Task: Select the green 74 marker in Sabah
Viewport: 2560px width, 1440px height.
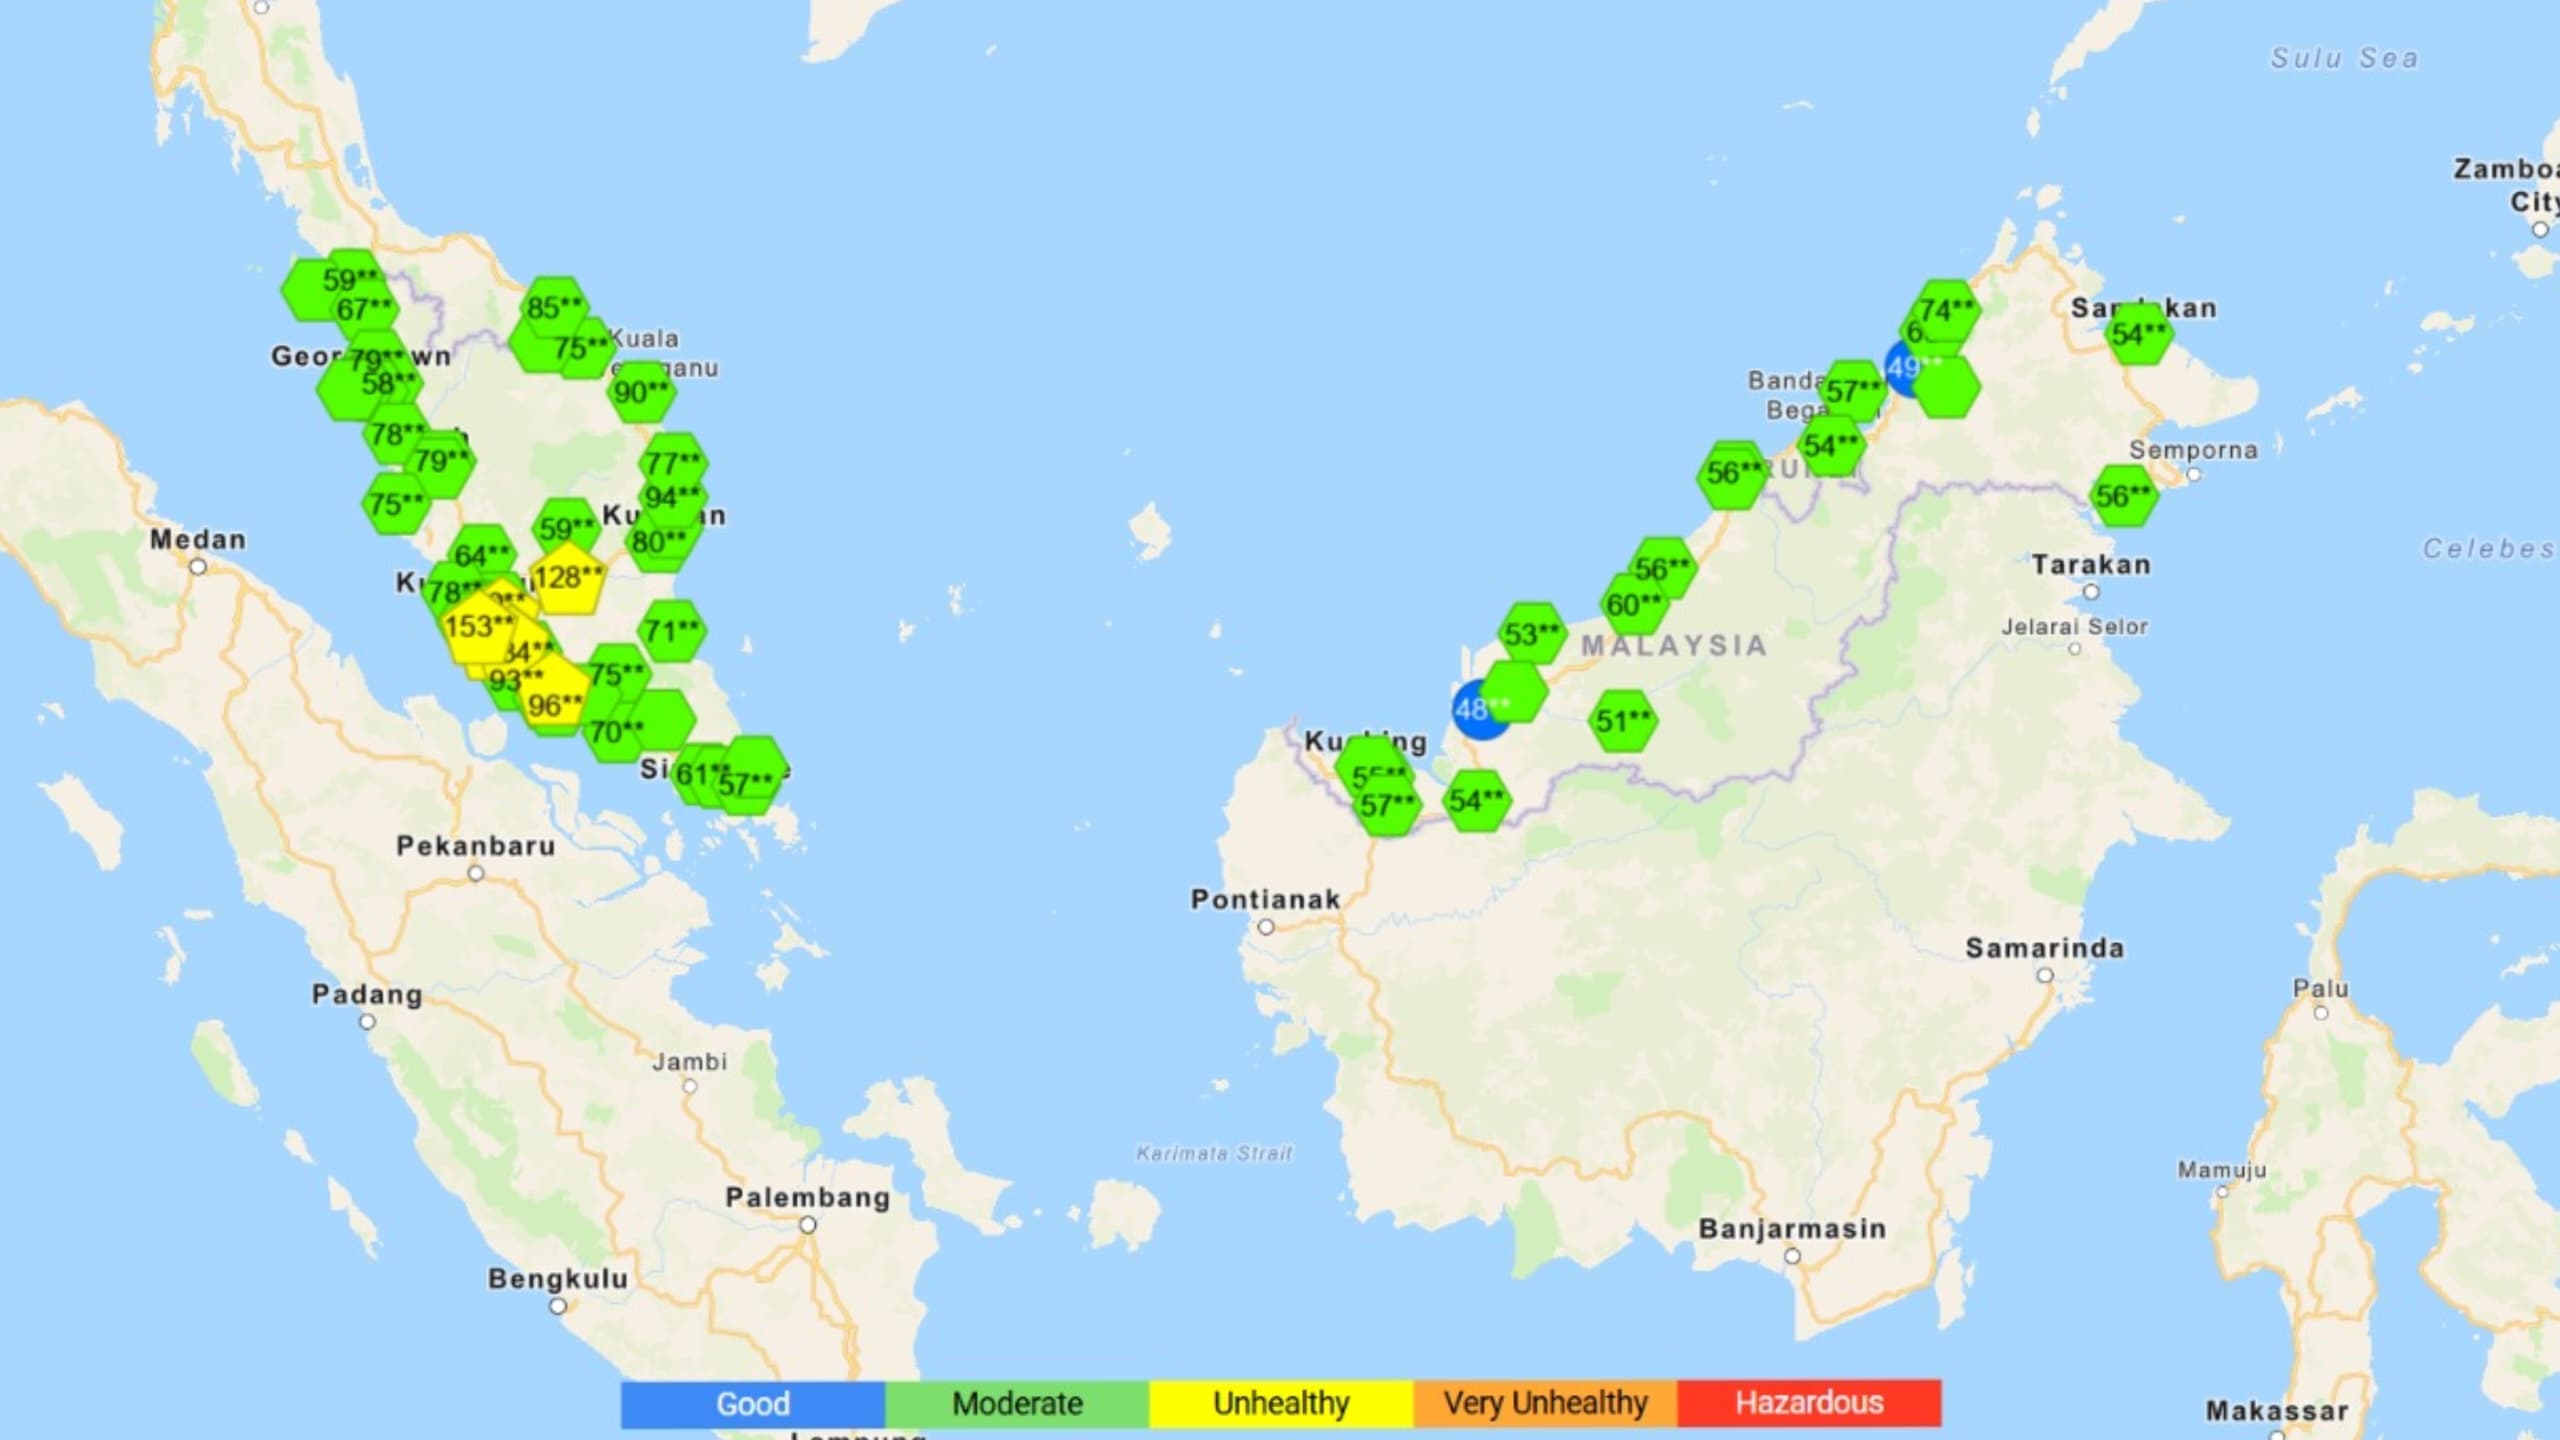Action: pyautogui.click(x=1946, y=310)
